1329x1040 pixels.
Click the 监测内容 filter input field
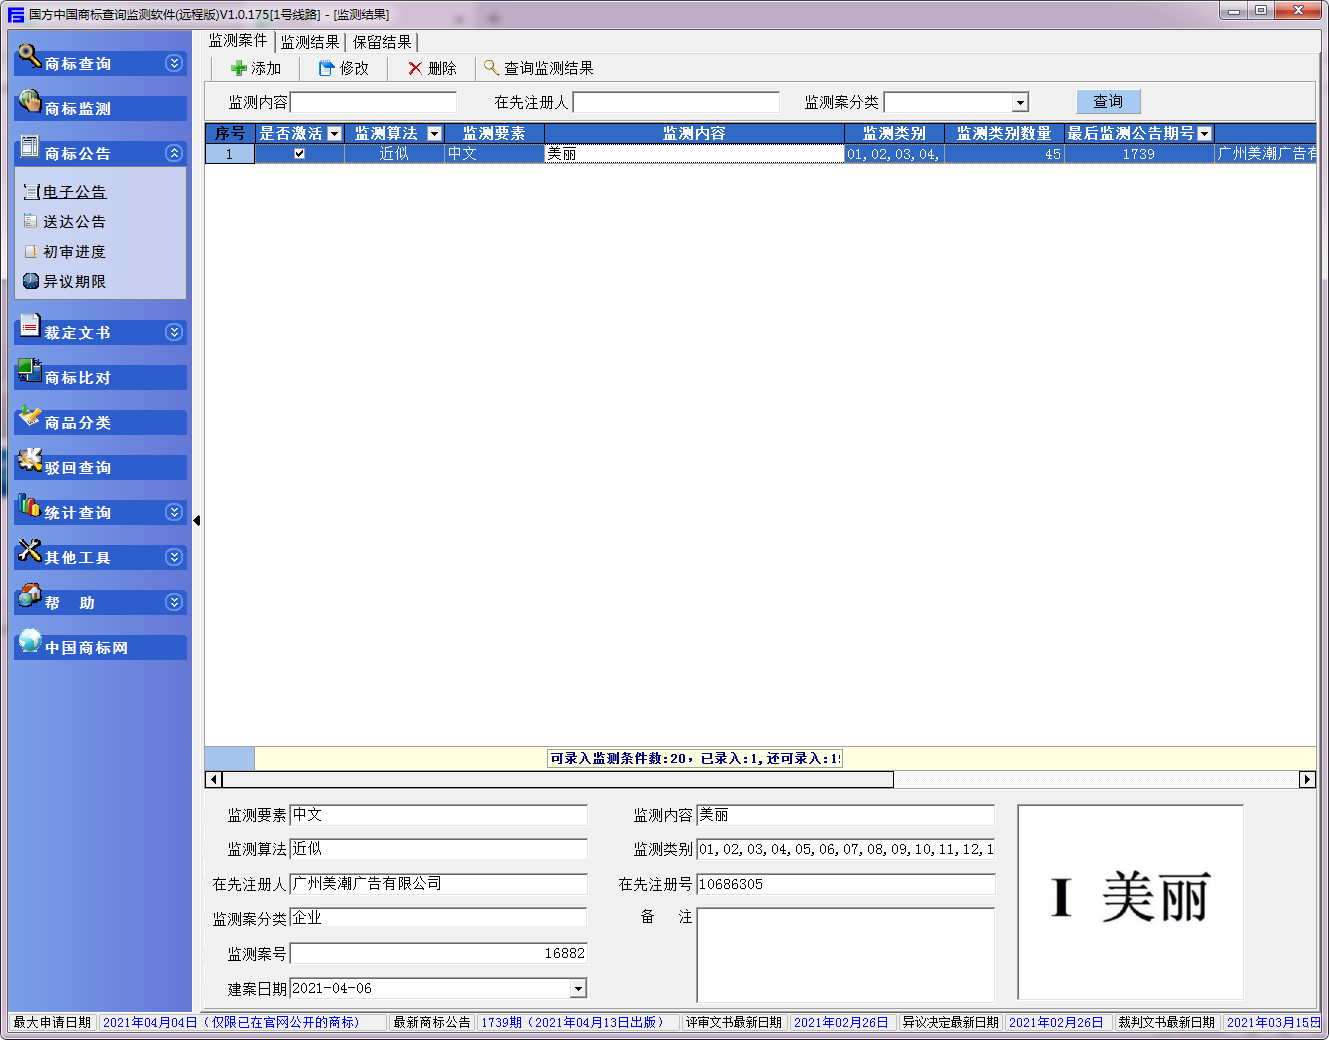pos(373,103)
